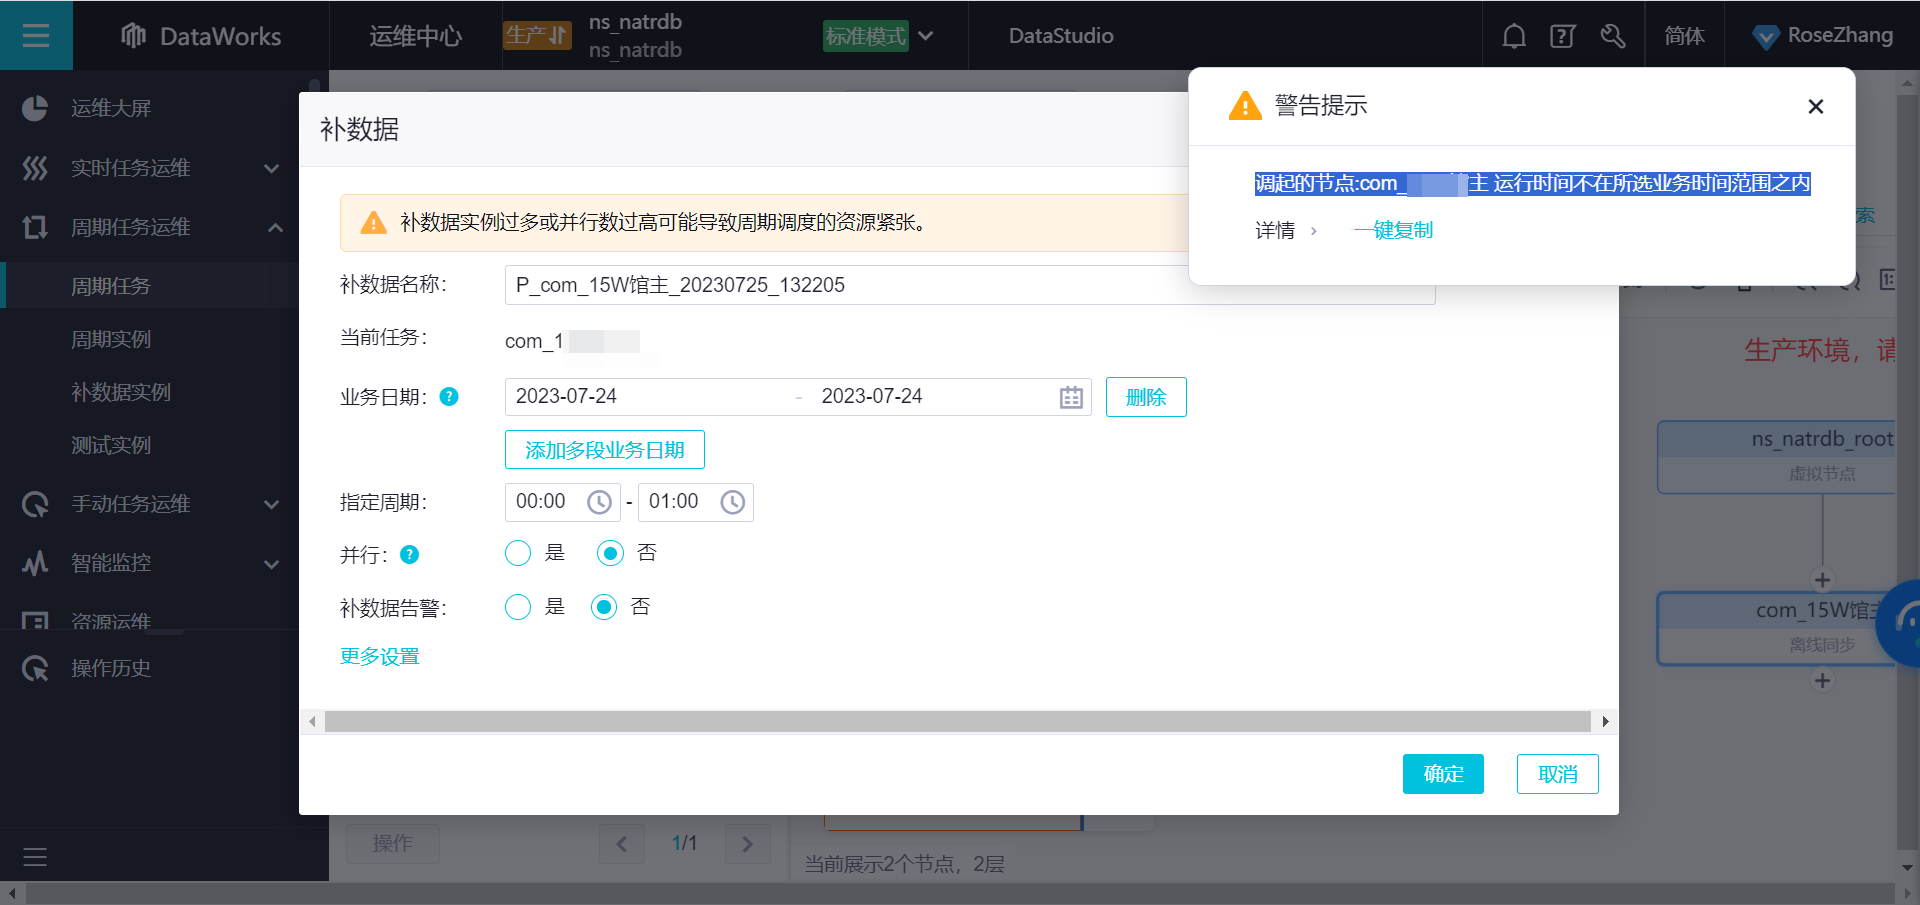Click the RoseZhang user avatar icon
This screenshot has height=905, width=1920.
click(x=1766, y=37)
